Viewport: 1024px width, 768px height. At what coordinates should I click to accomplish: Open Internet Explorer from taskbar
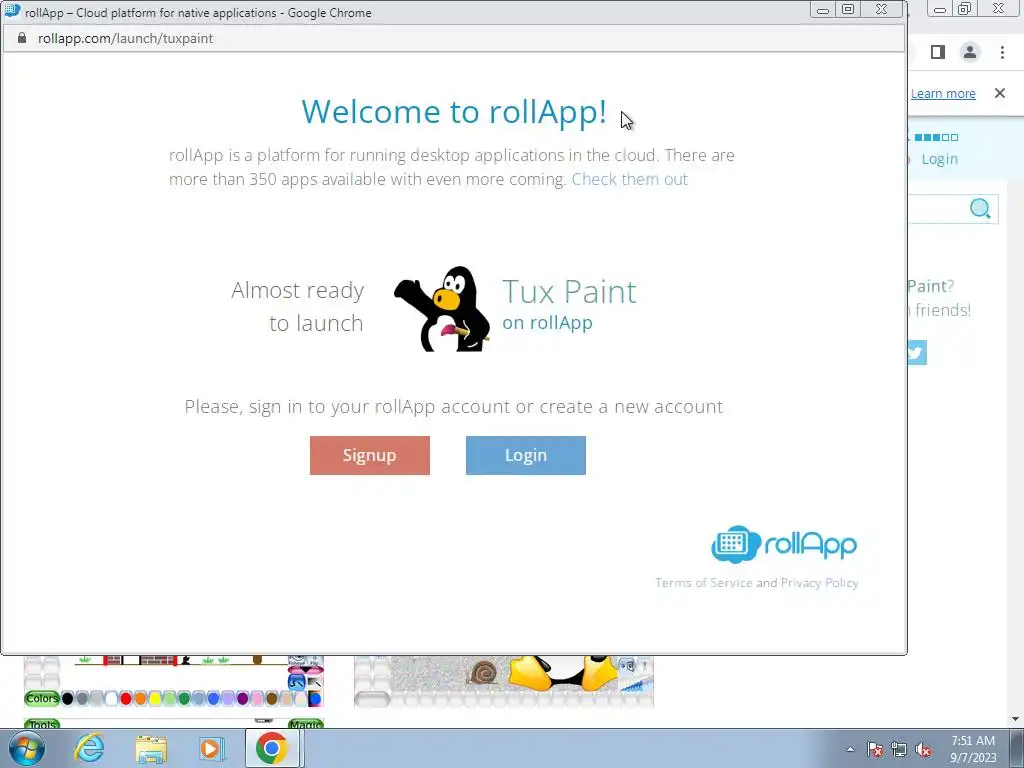tap(89, 748)
